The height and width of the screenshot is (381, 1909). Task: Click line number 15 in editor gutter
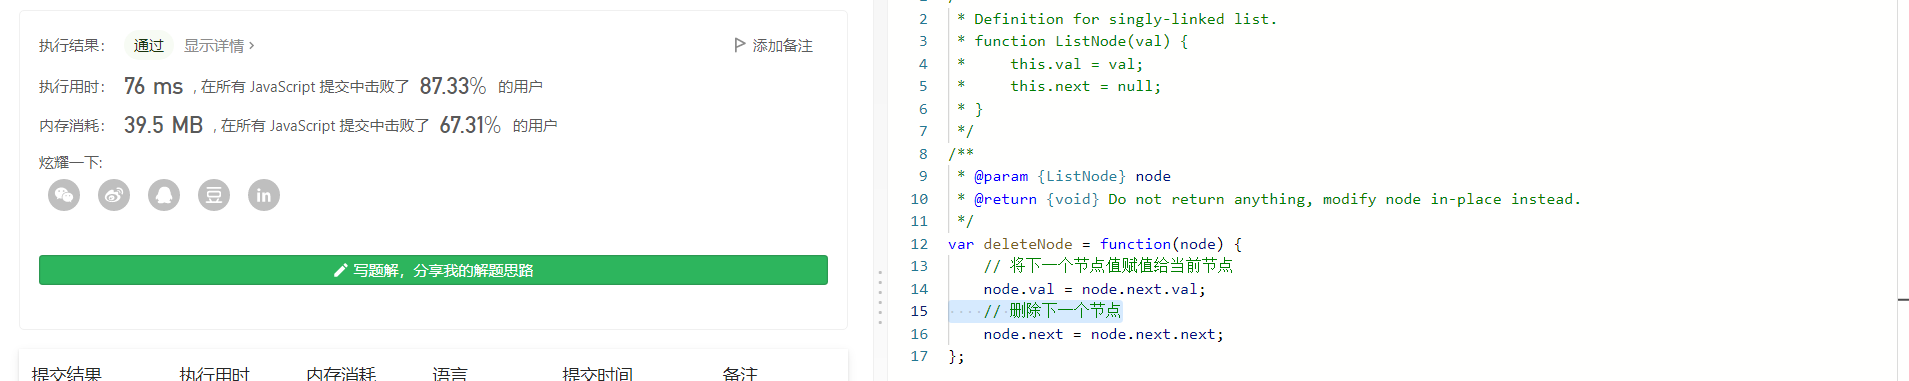pos(919,311)
